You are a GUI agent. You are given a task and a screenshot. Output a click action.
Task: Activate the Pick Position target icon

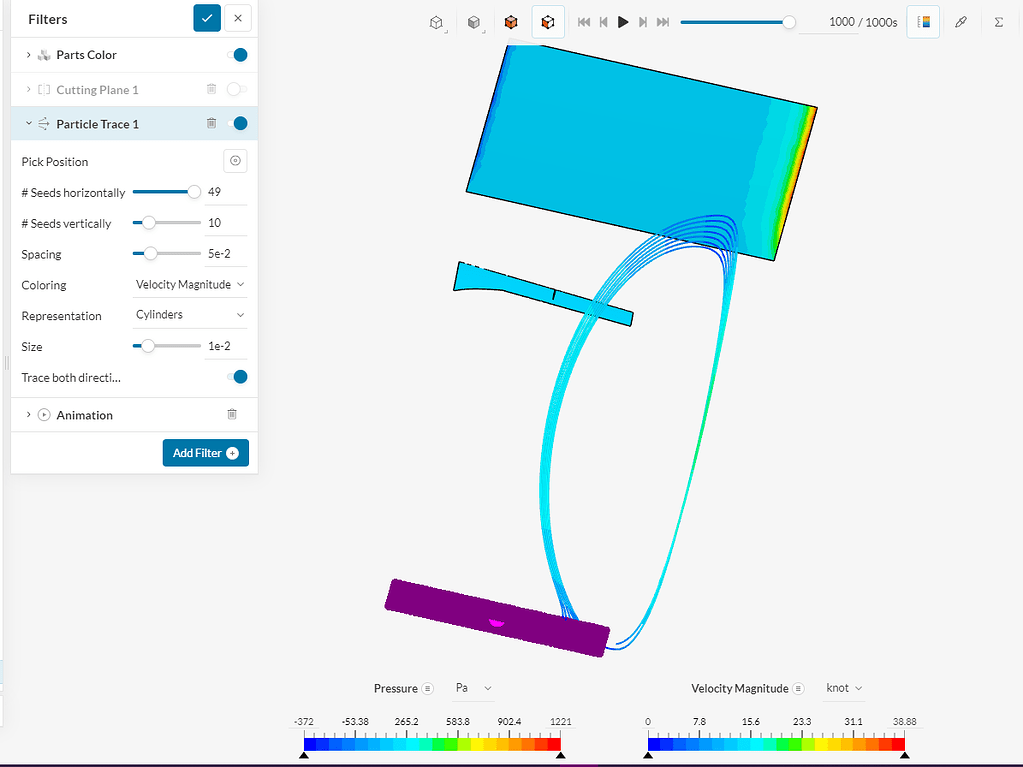tap(235, 160)
